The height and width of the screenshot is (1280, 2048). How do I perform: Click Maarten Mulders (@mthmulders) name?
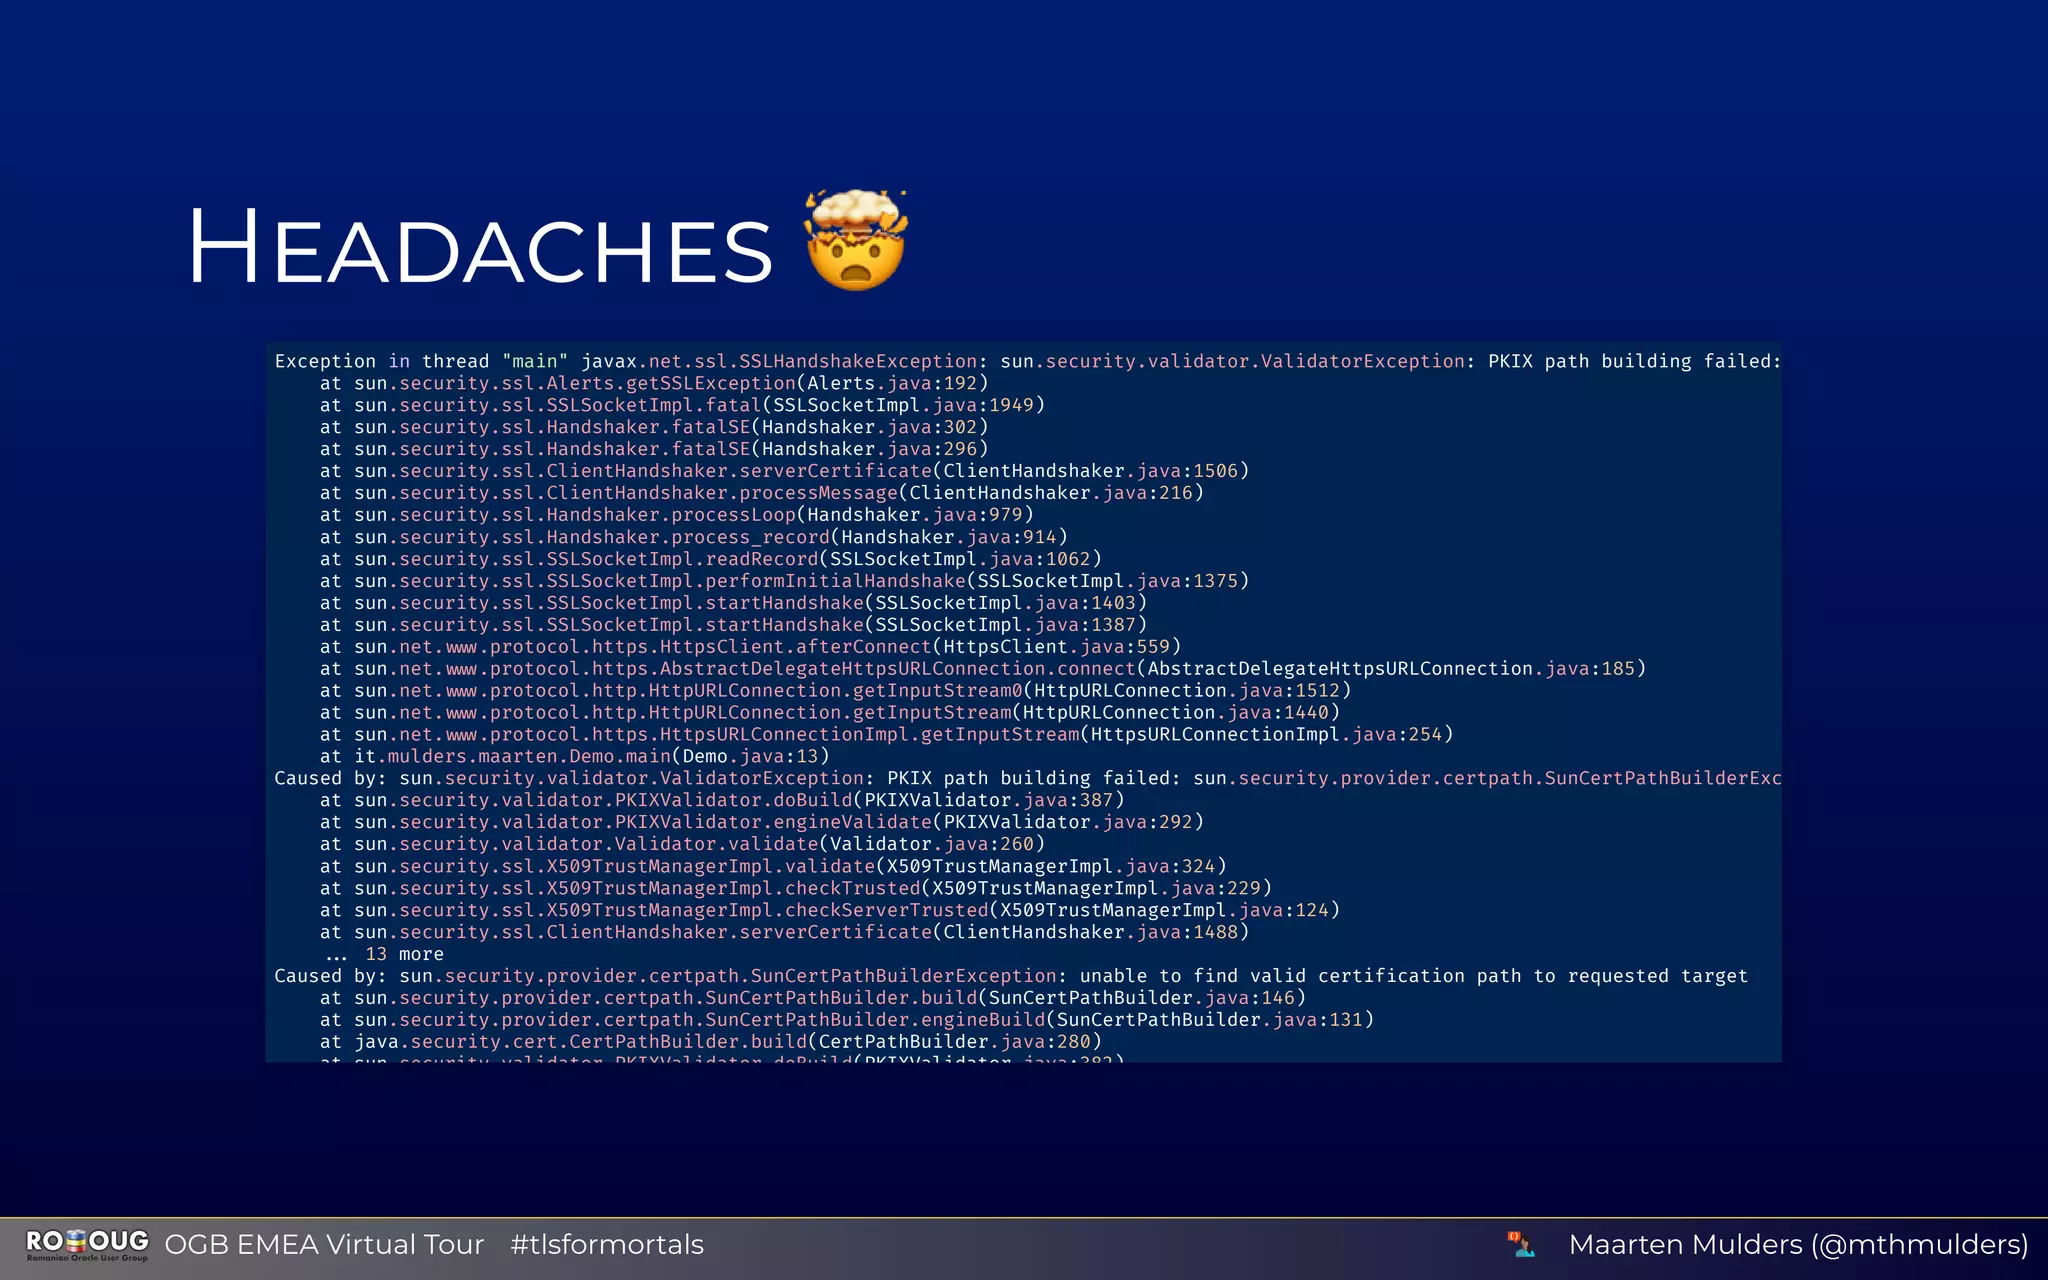1797,1244
